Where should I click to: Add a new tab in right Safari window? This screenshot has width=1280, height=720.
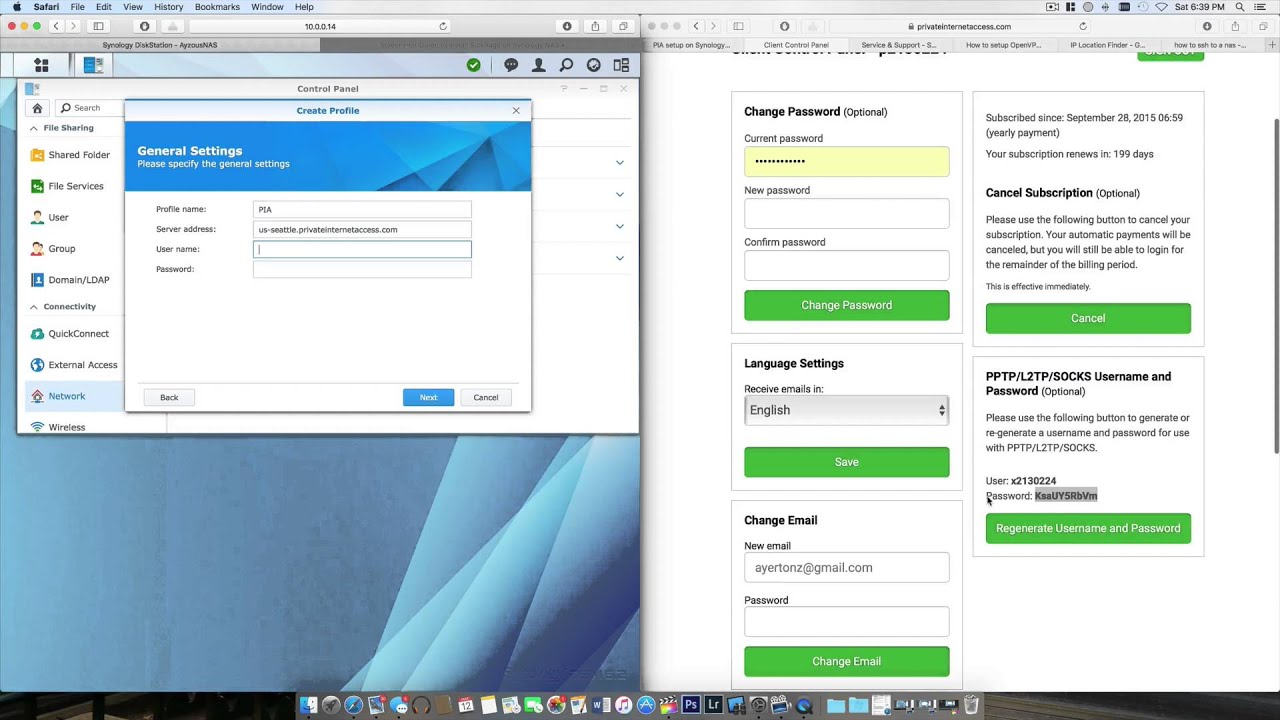click(x=1271, y=45)
